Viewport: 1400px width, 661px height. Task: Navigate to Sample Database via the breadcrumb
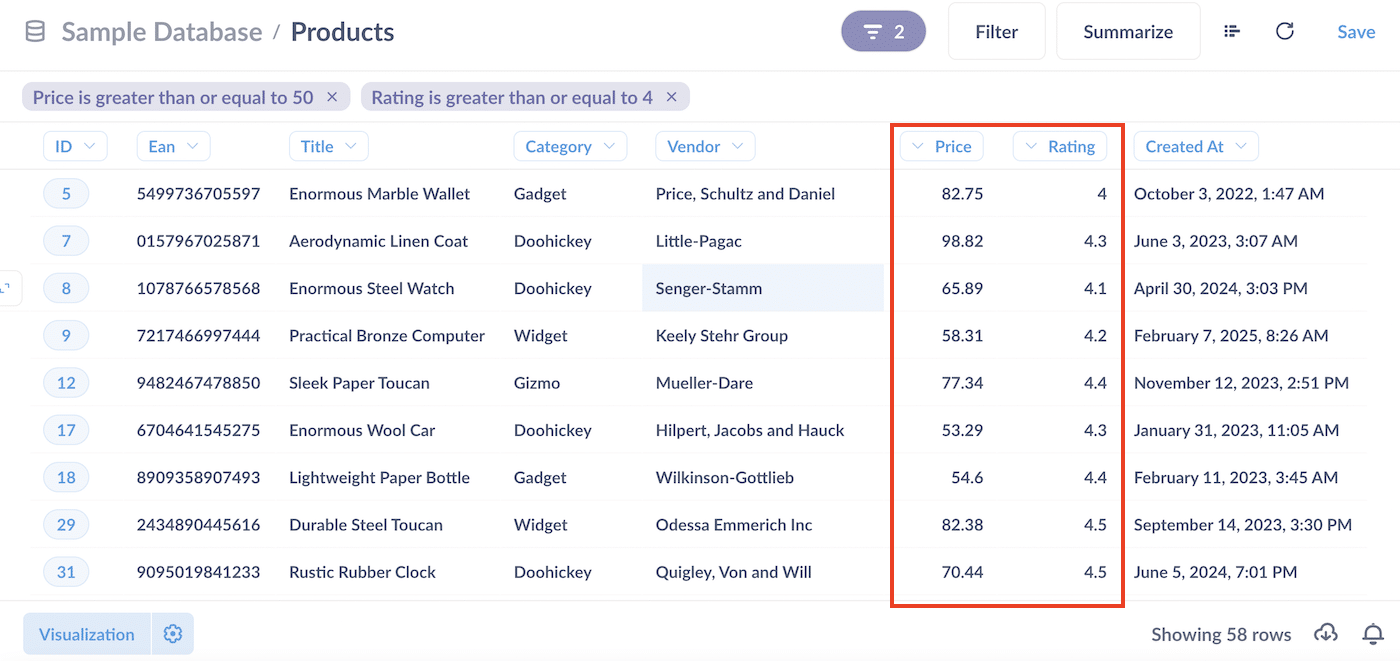coord(162,31)
